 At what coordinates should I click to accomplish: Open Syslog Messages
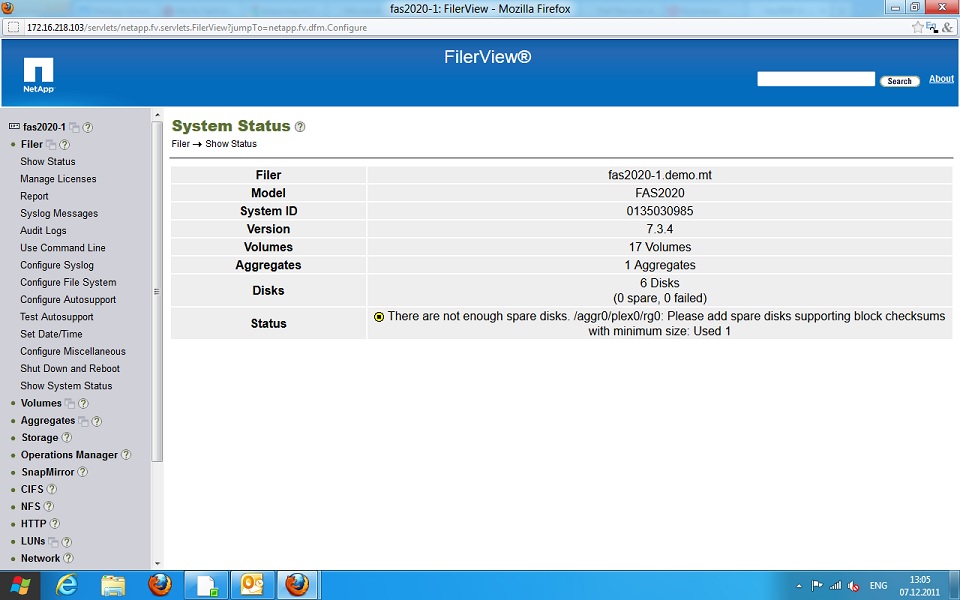59,213
